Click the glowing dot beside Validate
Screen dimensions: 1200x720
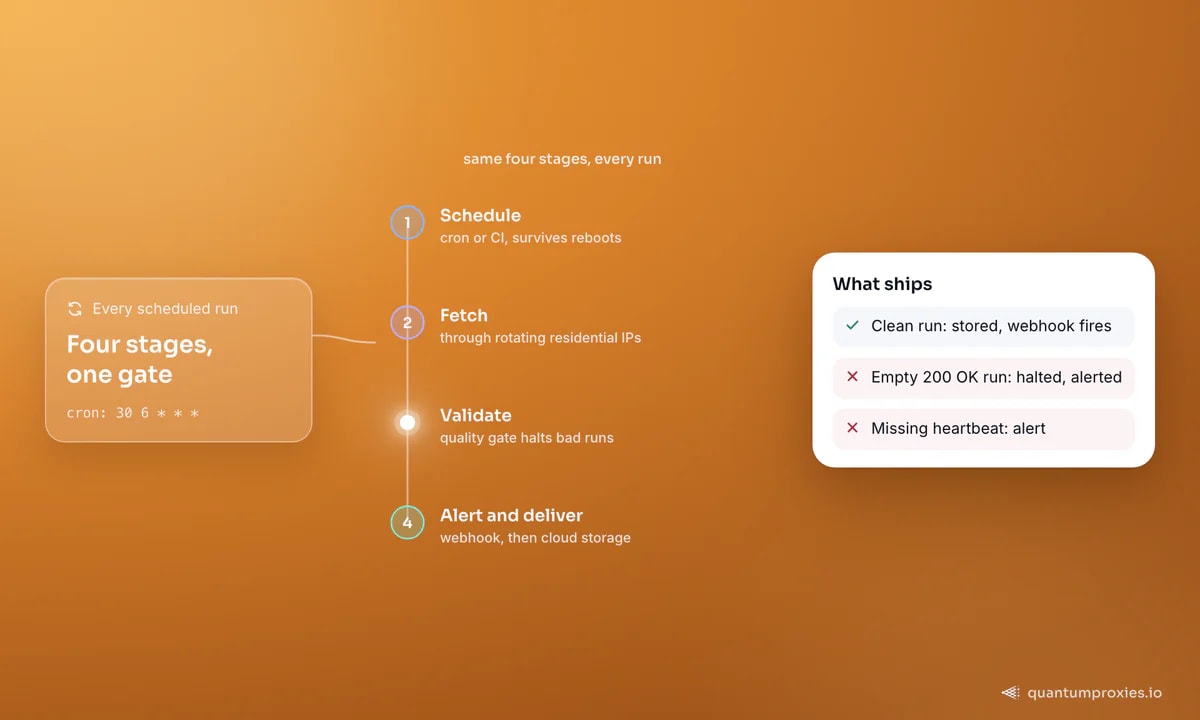407,422
